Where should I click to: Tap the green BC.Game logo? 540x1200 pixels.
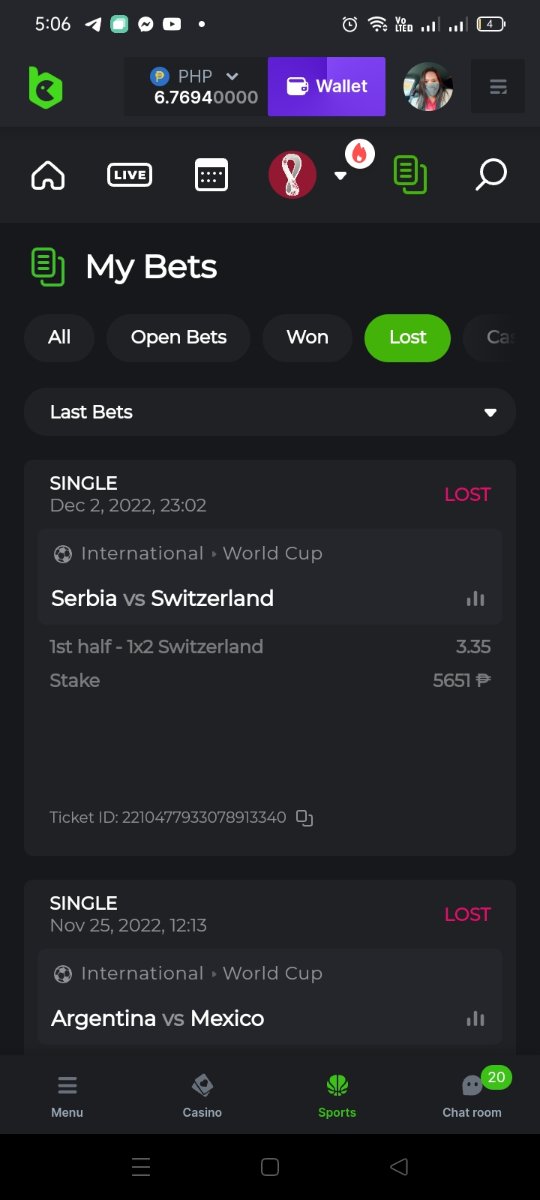click(x=45, y=87)
